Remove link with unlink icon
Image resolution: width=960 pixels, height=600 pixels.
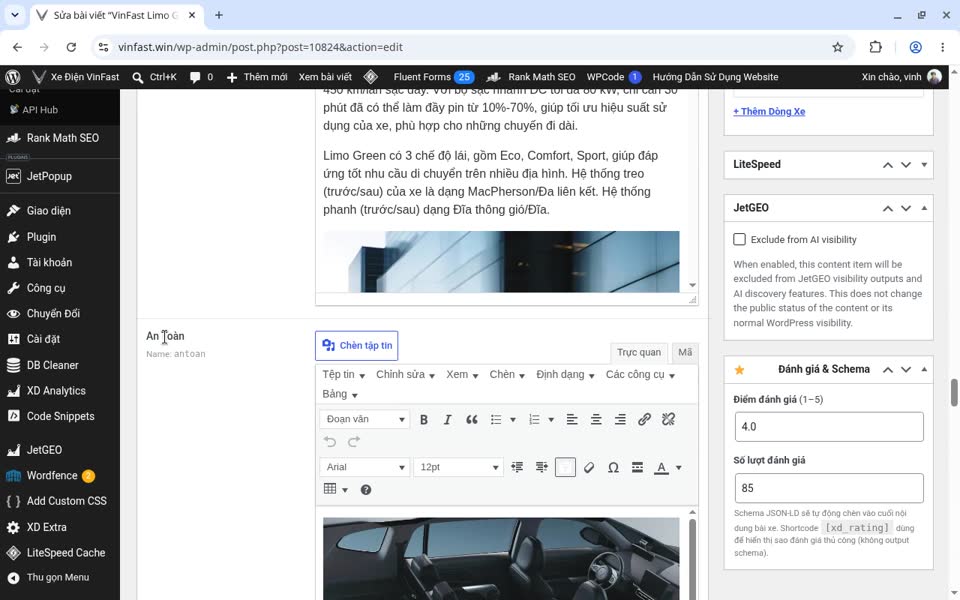point(669,419)
